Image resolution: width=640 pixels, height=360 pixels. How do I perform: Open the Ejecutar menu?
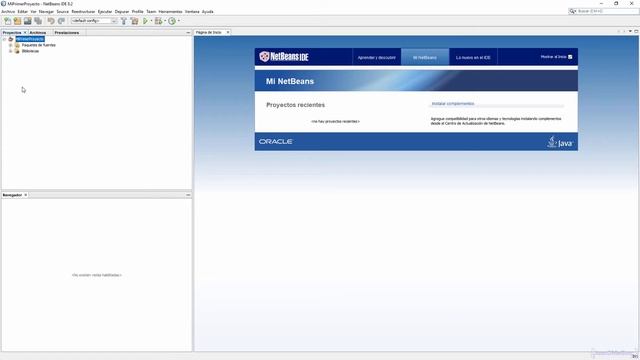click(x=105, y=12)
